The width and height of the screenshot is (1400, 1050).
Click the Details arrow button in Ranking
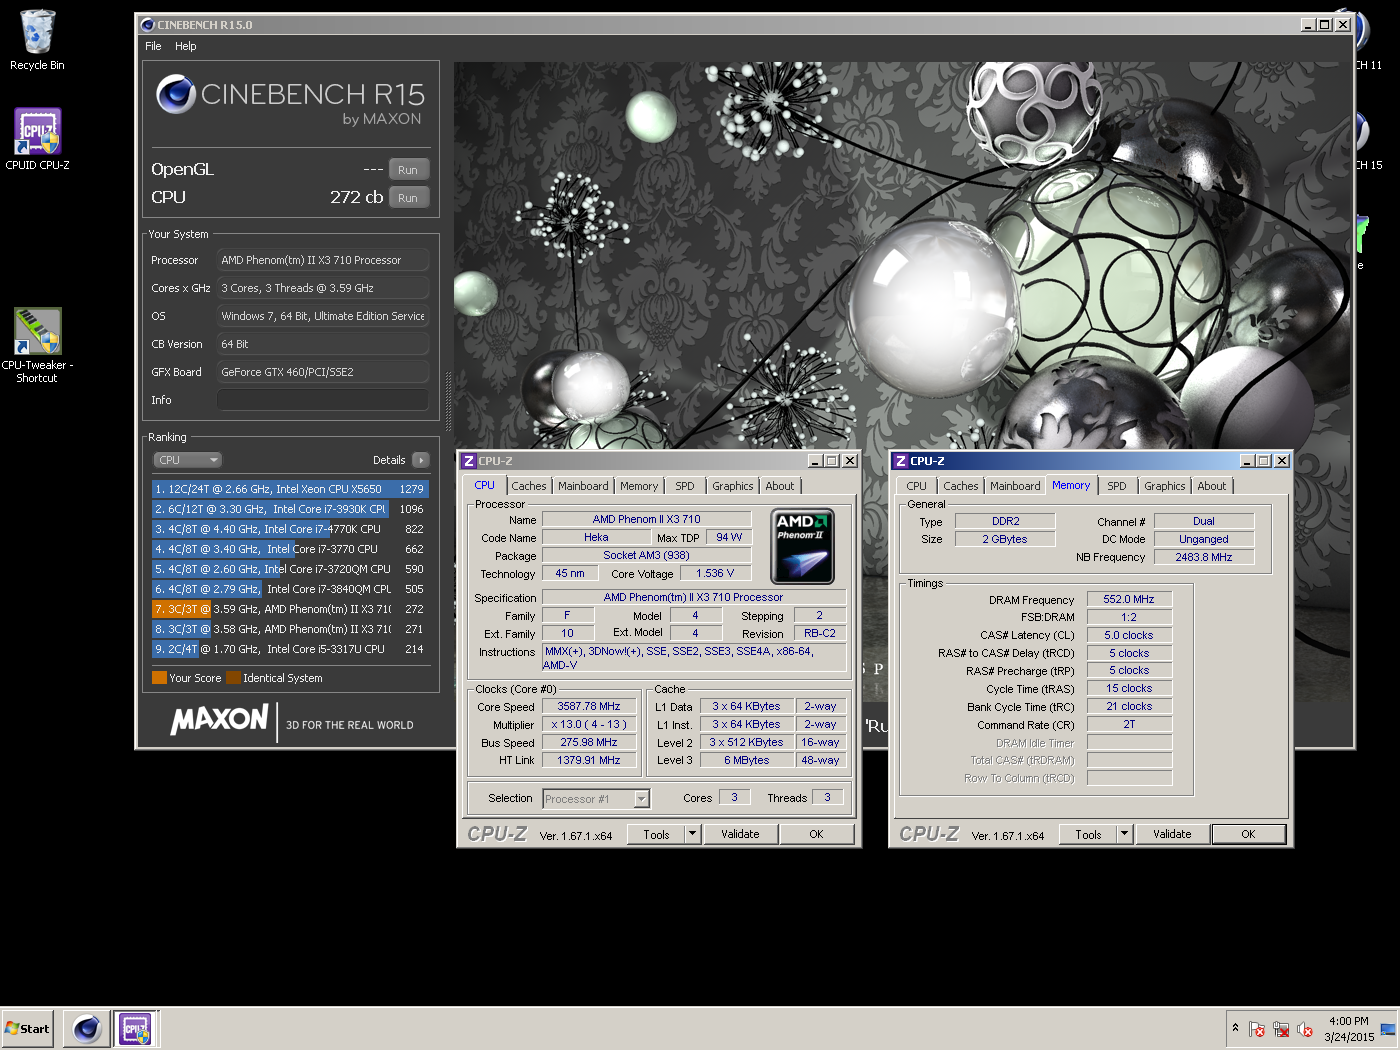click(421, 460)
